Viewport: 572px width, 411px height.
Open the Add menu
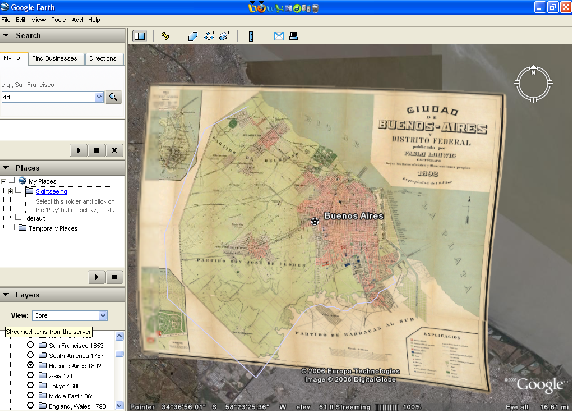pos(77,20)
